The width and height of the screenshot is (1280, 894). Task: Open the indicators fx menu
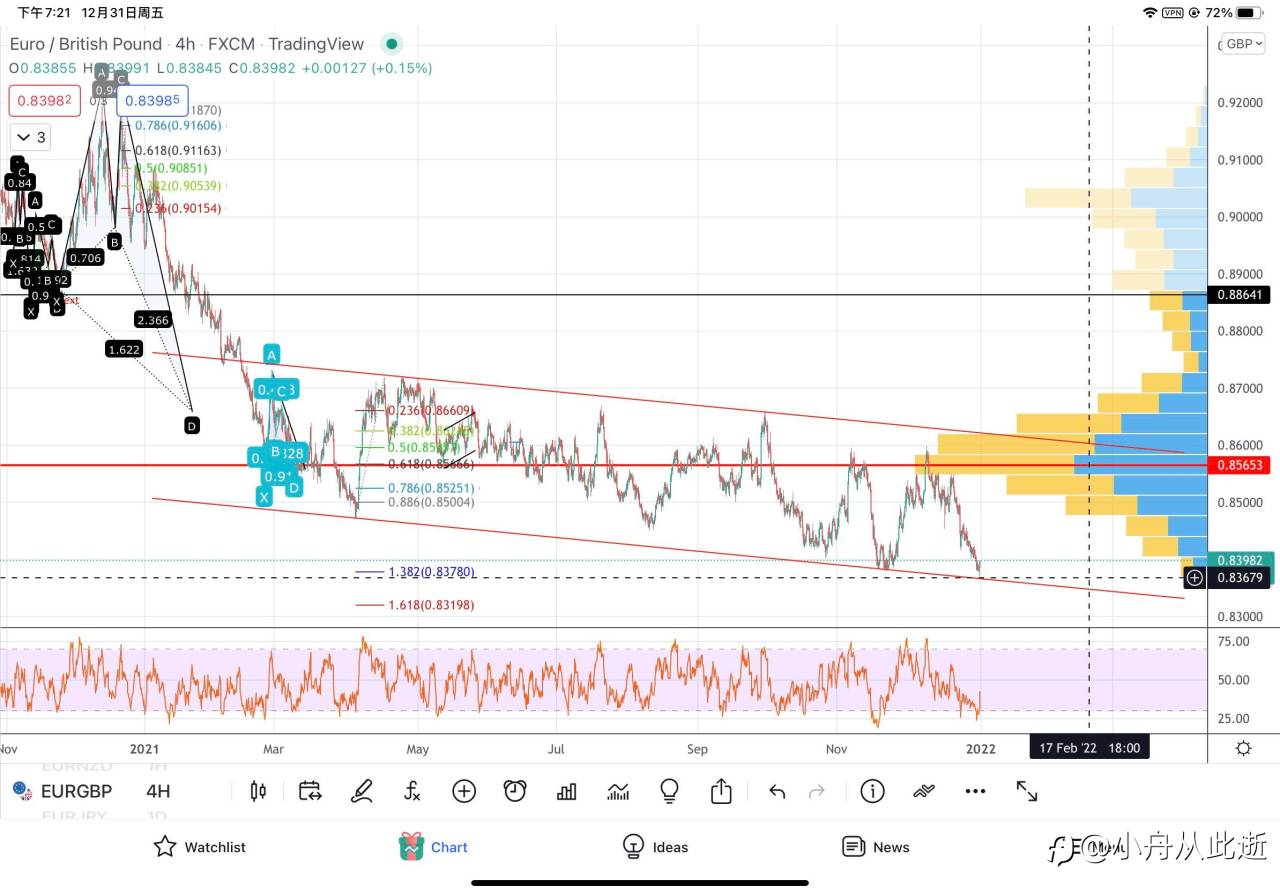pyautogui.click(x=412, y=791)
